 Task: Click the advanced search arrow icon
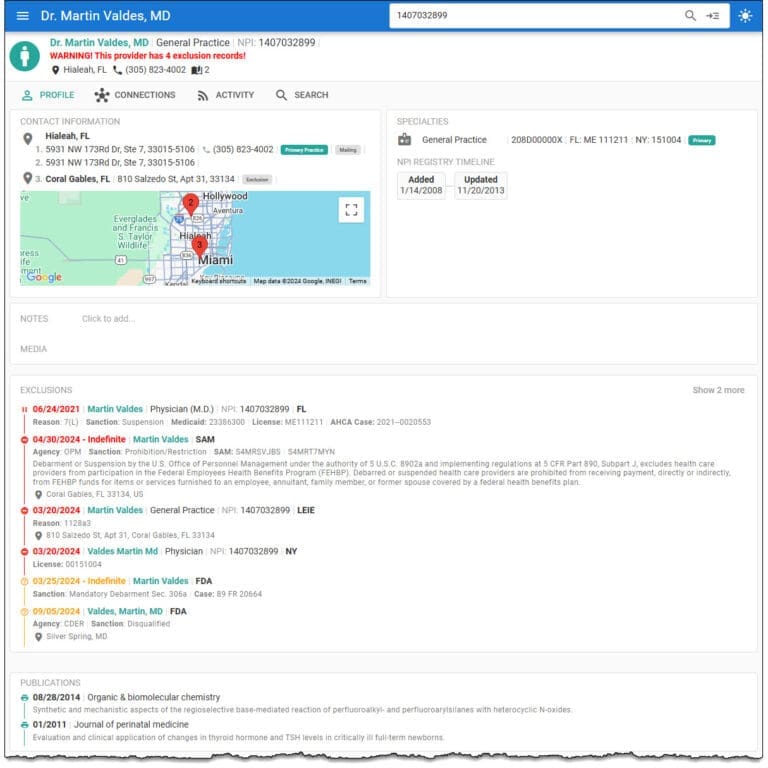713,16
